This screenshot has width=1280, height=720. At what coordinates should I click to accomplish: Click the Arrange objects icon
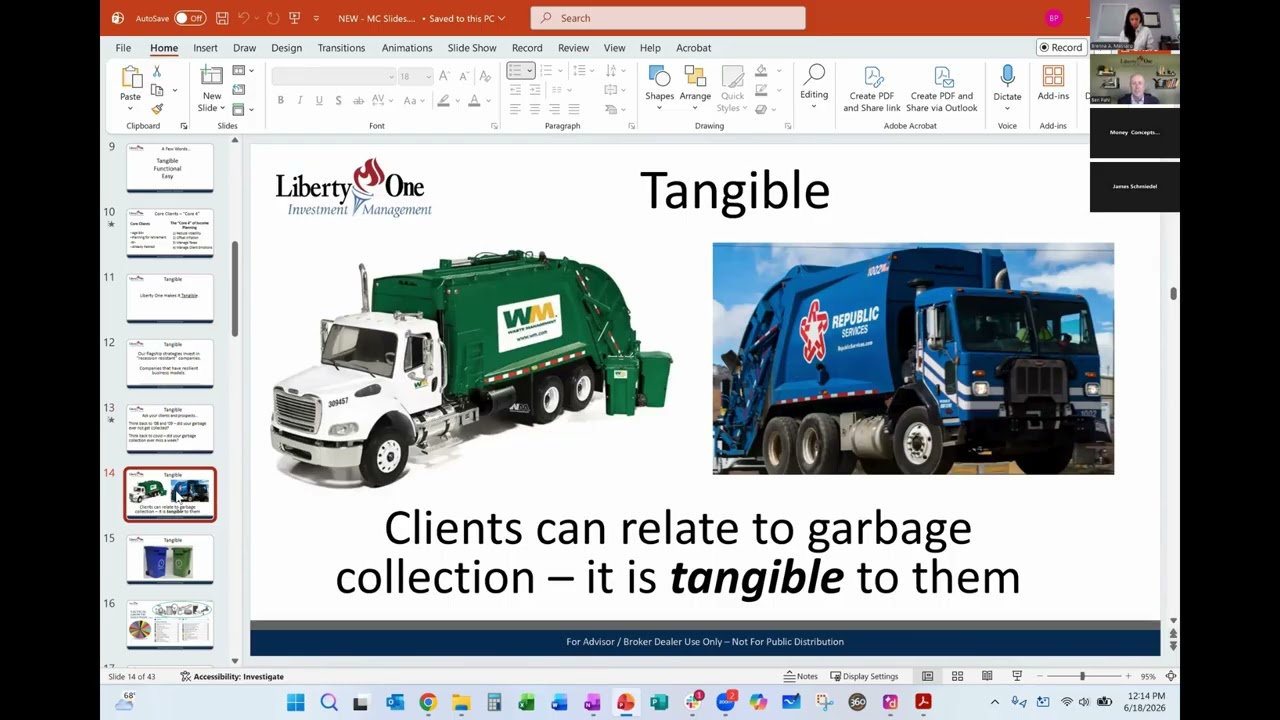pyautogui.click(x=695, y=77)
